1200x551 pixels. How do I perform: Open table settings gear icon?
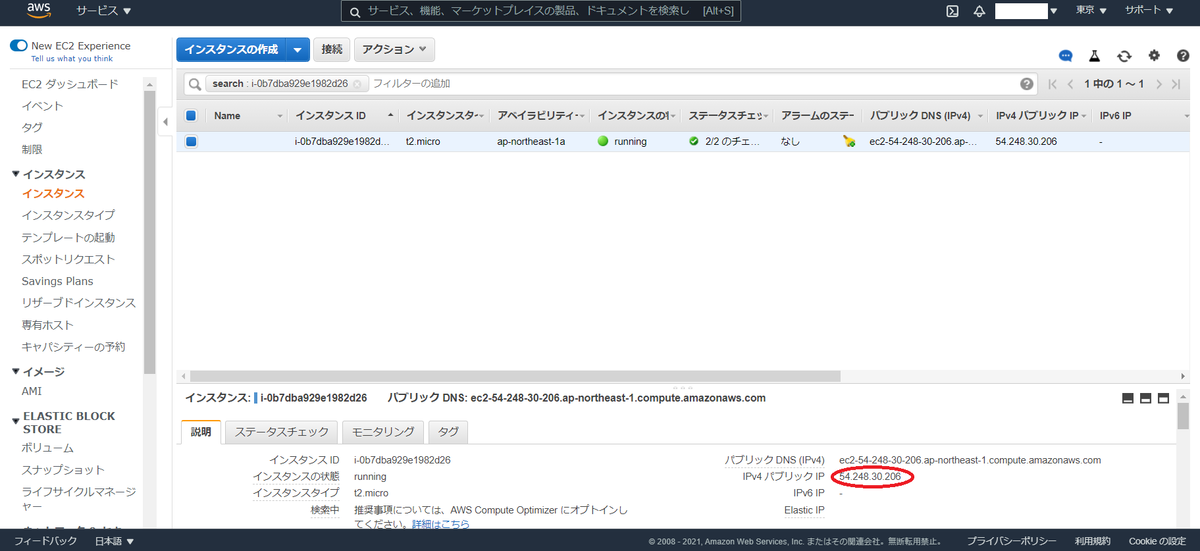click(1154, 56)
